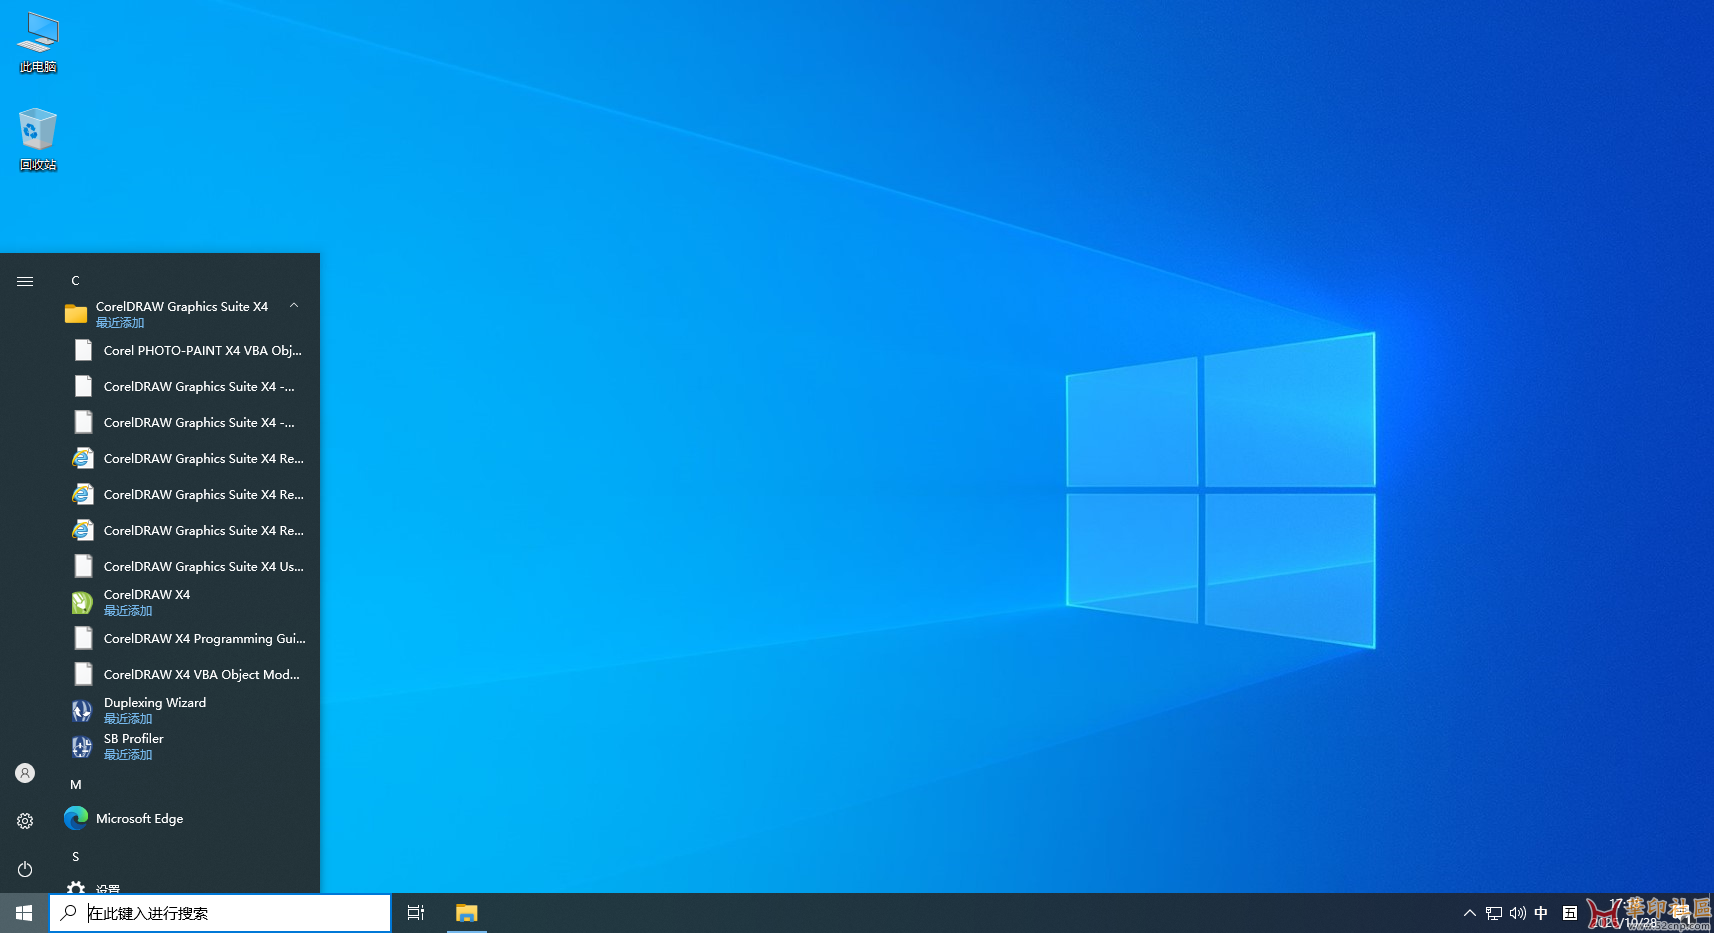1714x933 pixels.
Task: Open File Explorer from the taskbar
Action: point(466,912)
